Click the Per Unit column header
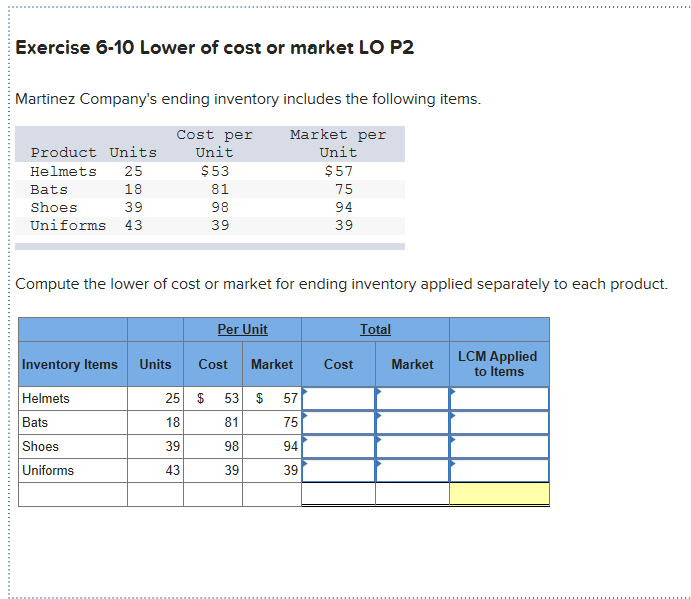 [242, 329]
